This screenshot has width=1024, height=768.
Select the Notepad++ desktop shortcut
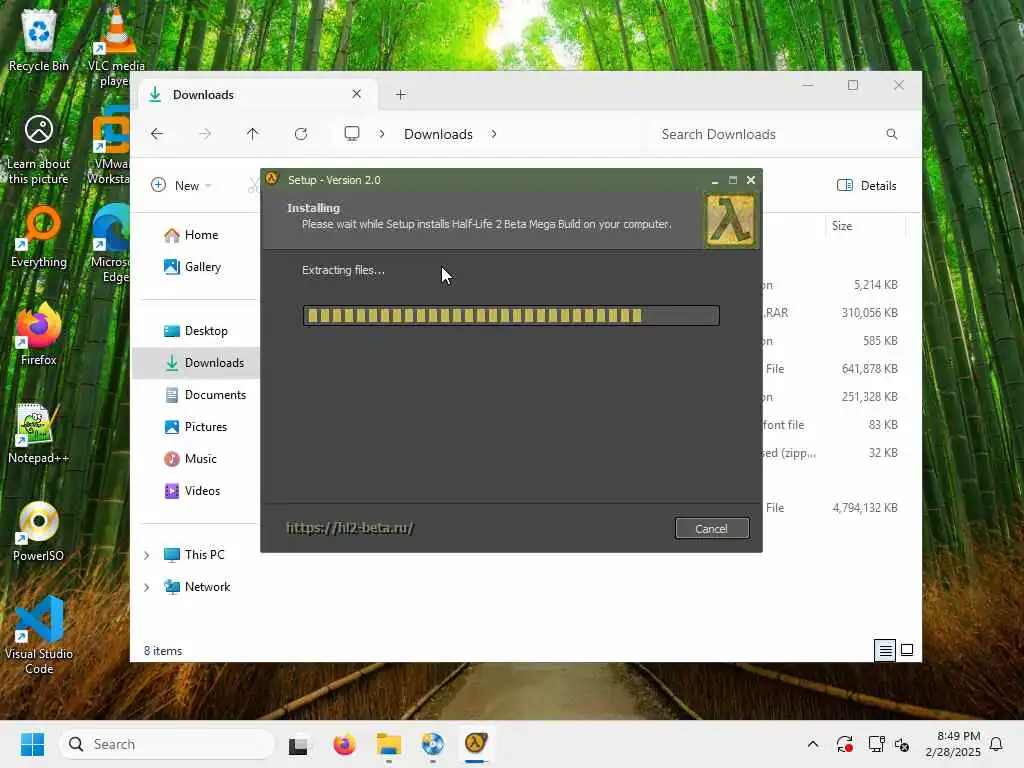coord(39,434)
